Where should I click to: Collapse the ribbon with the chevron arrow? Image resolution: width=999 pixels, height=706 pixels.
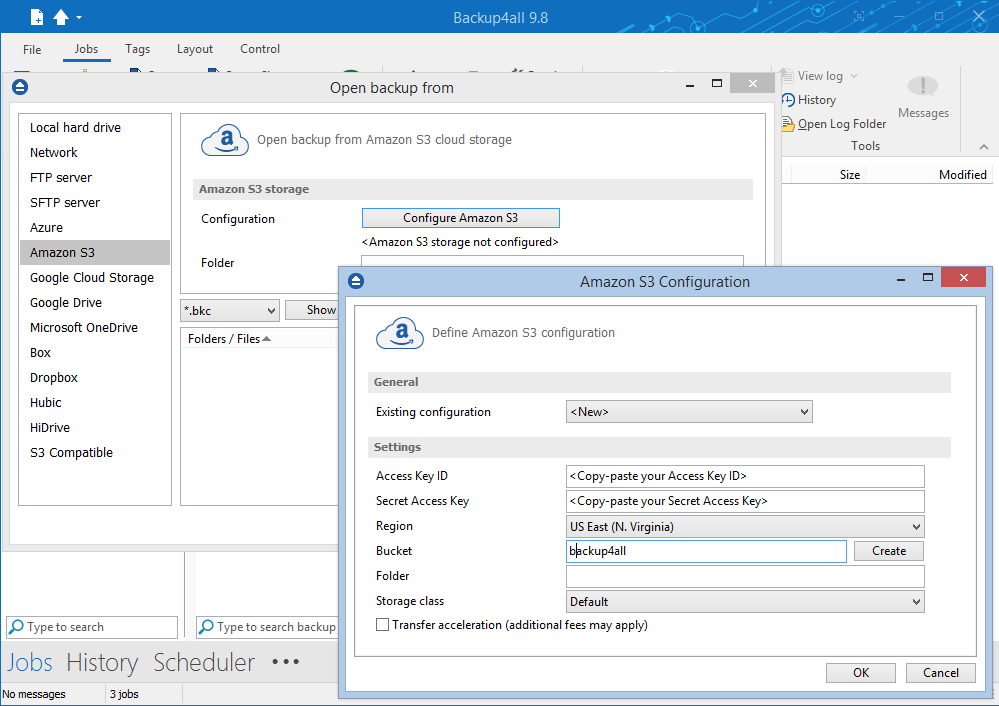(x=983, y=147)
